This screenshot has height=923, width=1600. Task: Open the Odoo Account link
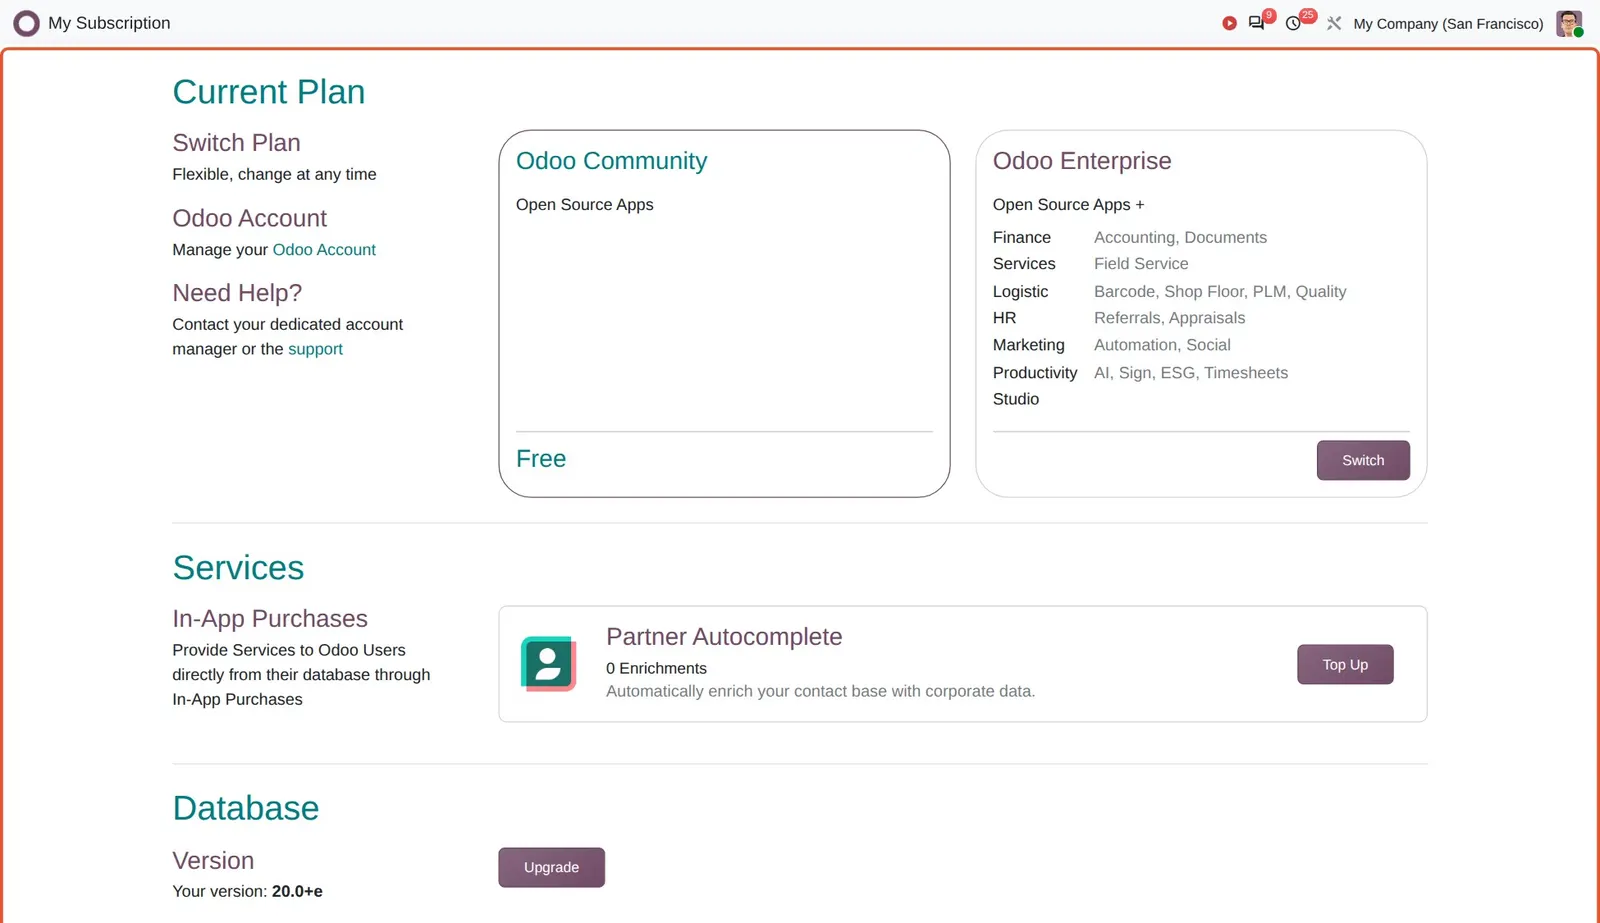click(x=324, y=250)
